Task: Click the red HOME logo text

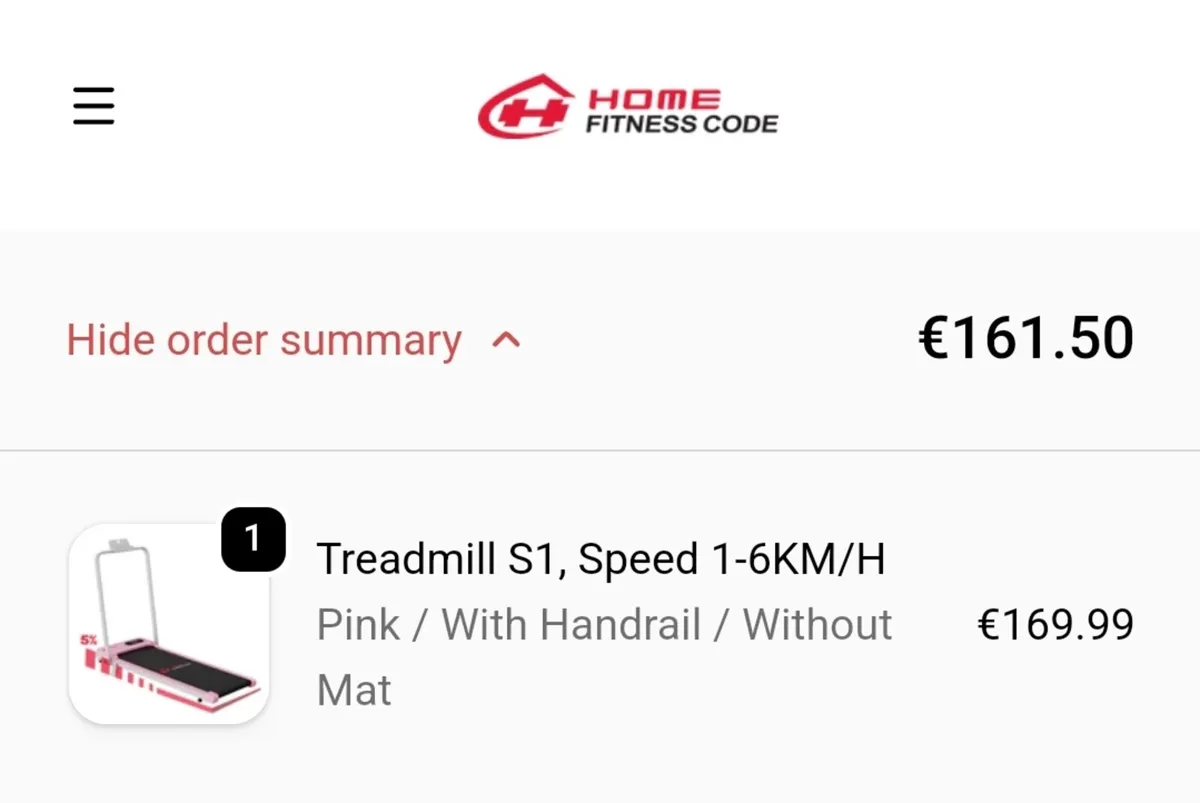Action: click(654, 99)
